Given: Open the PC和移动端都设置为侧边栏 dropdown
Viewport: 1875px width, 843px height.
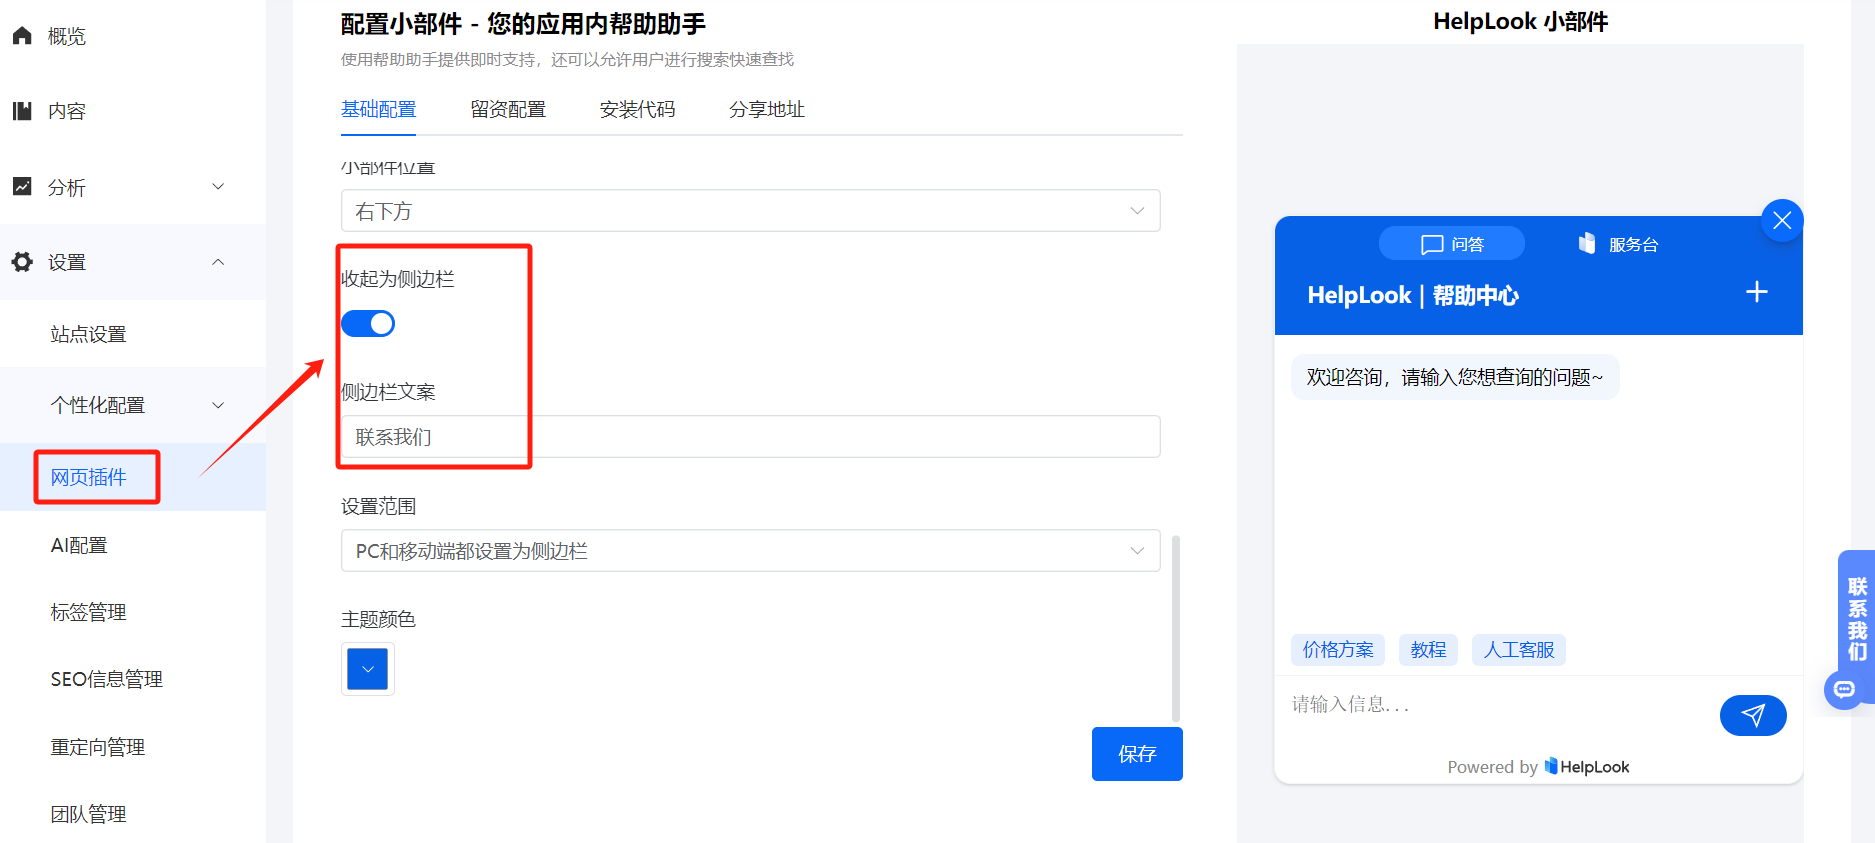Looking at the screenshot, I should 750,551.
